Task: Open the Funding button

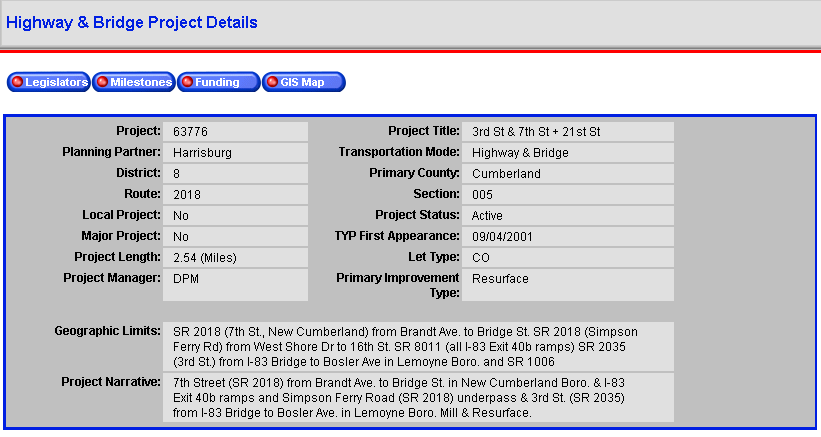Action: 218,82
